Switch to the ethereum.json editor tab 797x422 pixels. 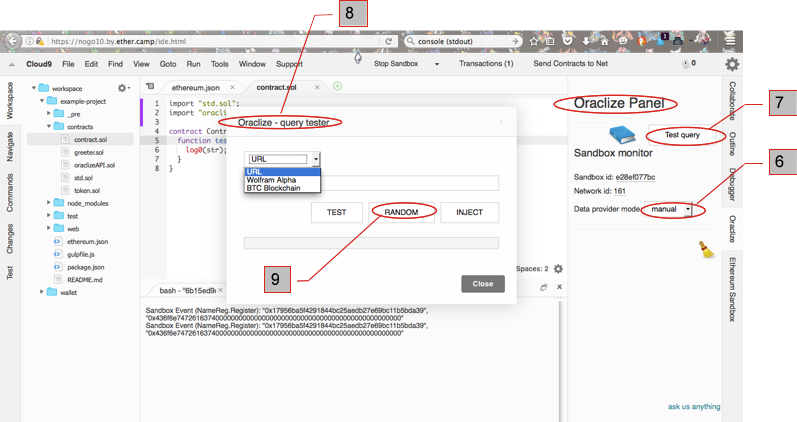point(195,87)
